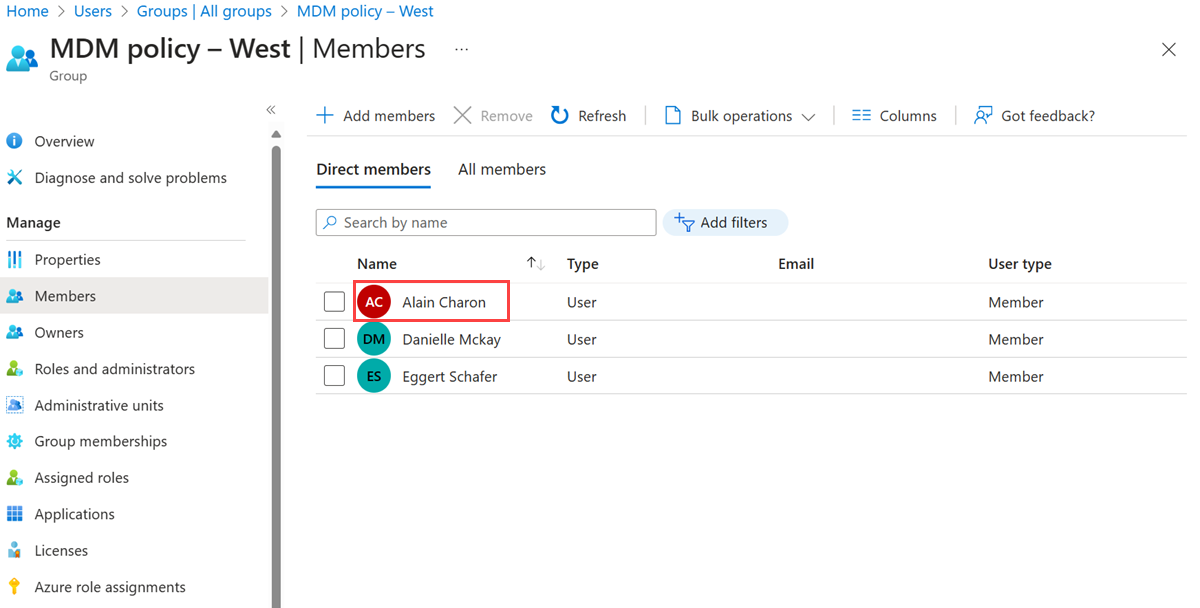The width and height of the screenshot is (1200, 608).
Task: Collapse the left navigation menu
Action: coord(271,110)
